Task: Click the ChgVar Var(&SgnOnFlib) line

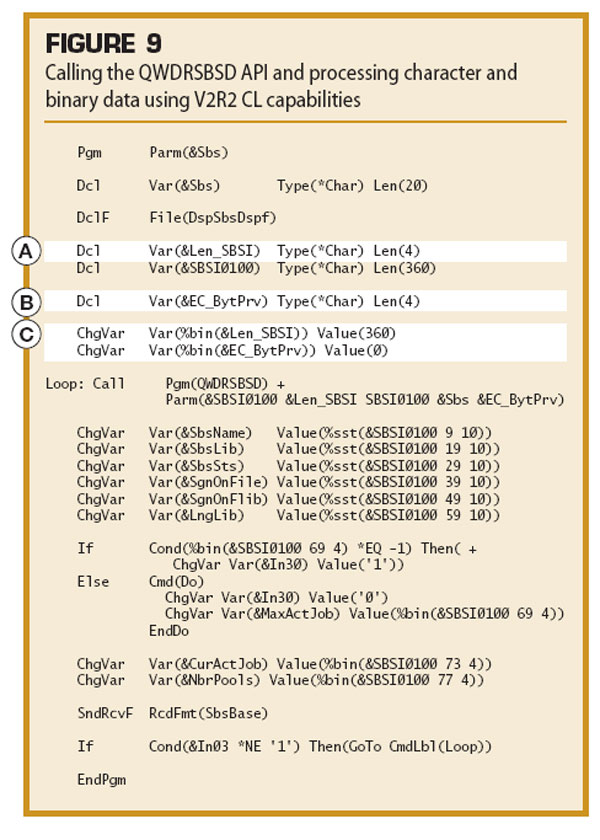Action: (x=288, y=499)
